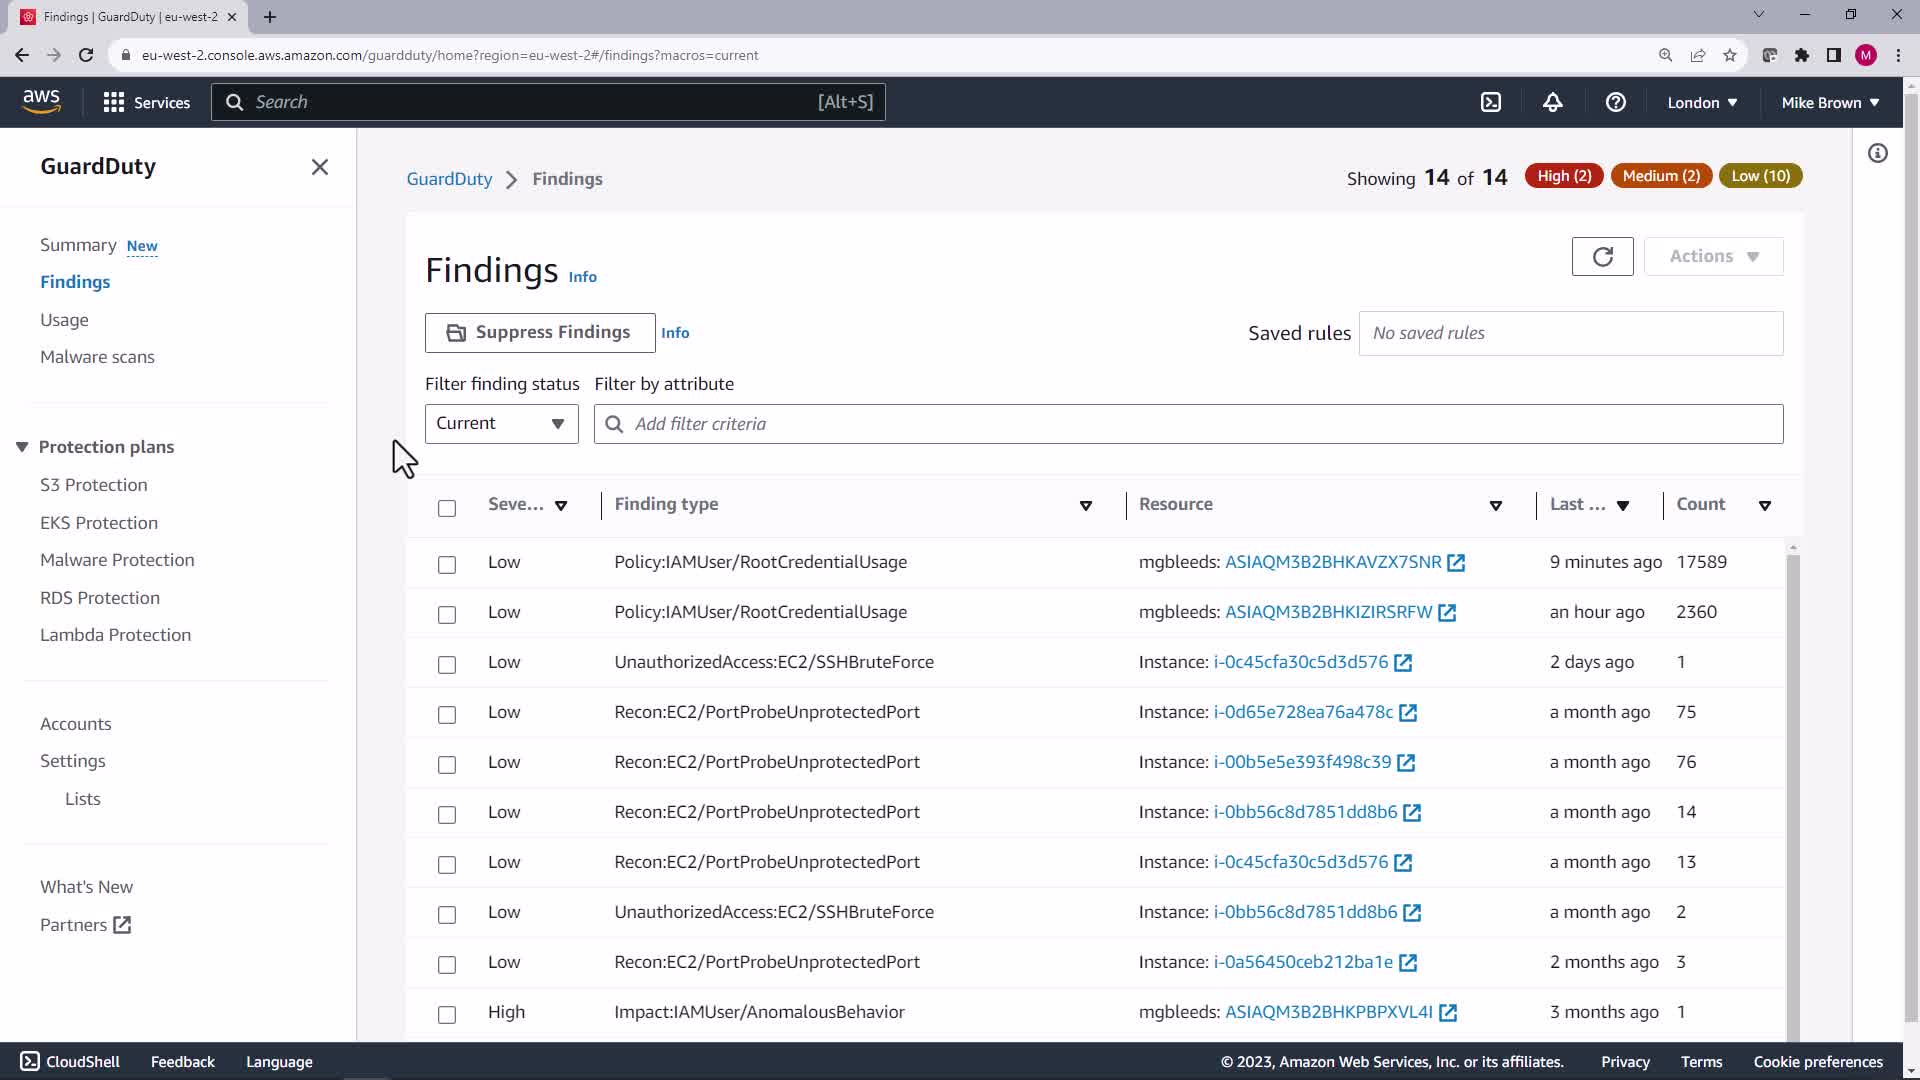Open the AWS CloudShell icon in the top bar

[1490, 102]
